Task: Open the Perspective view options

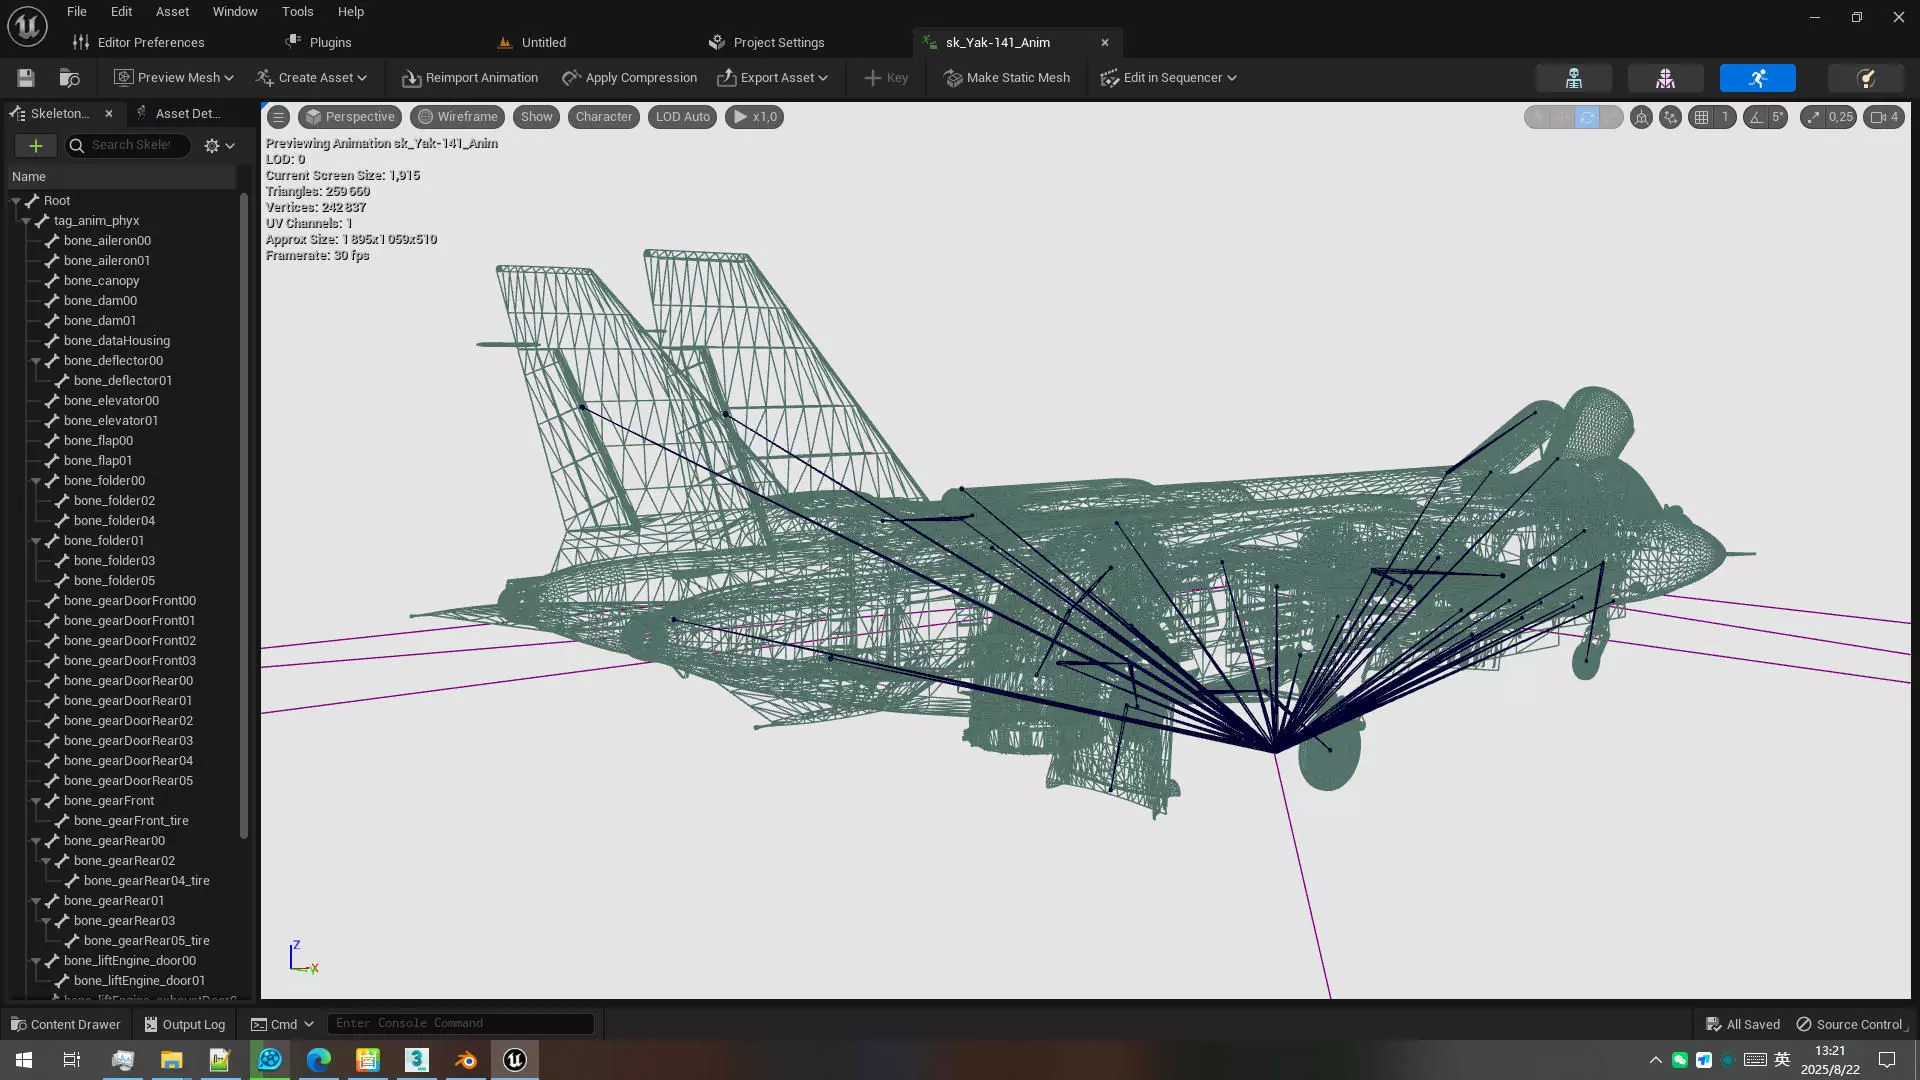Action: (x=350, y=117)
